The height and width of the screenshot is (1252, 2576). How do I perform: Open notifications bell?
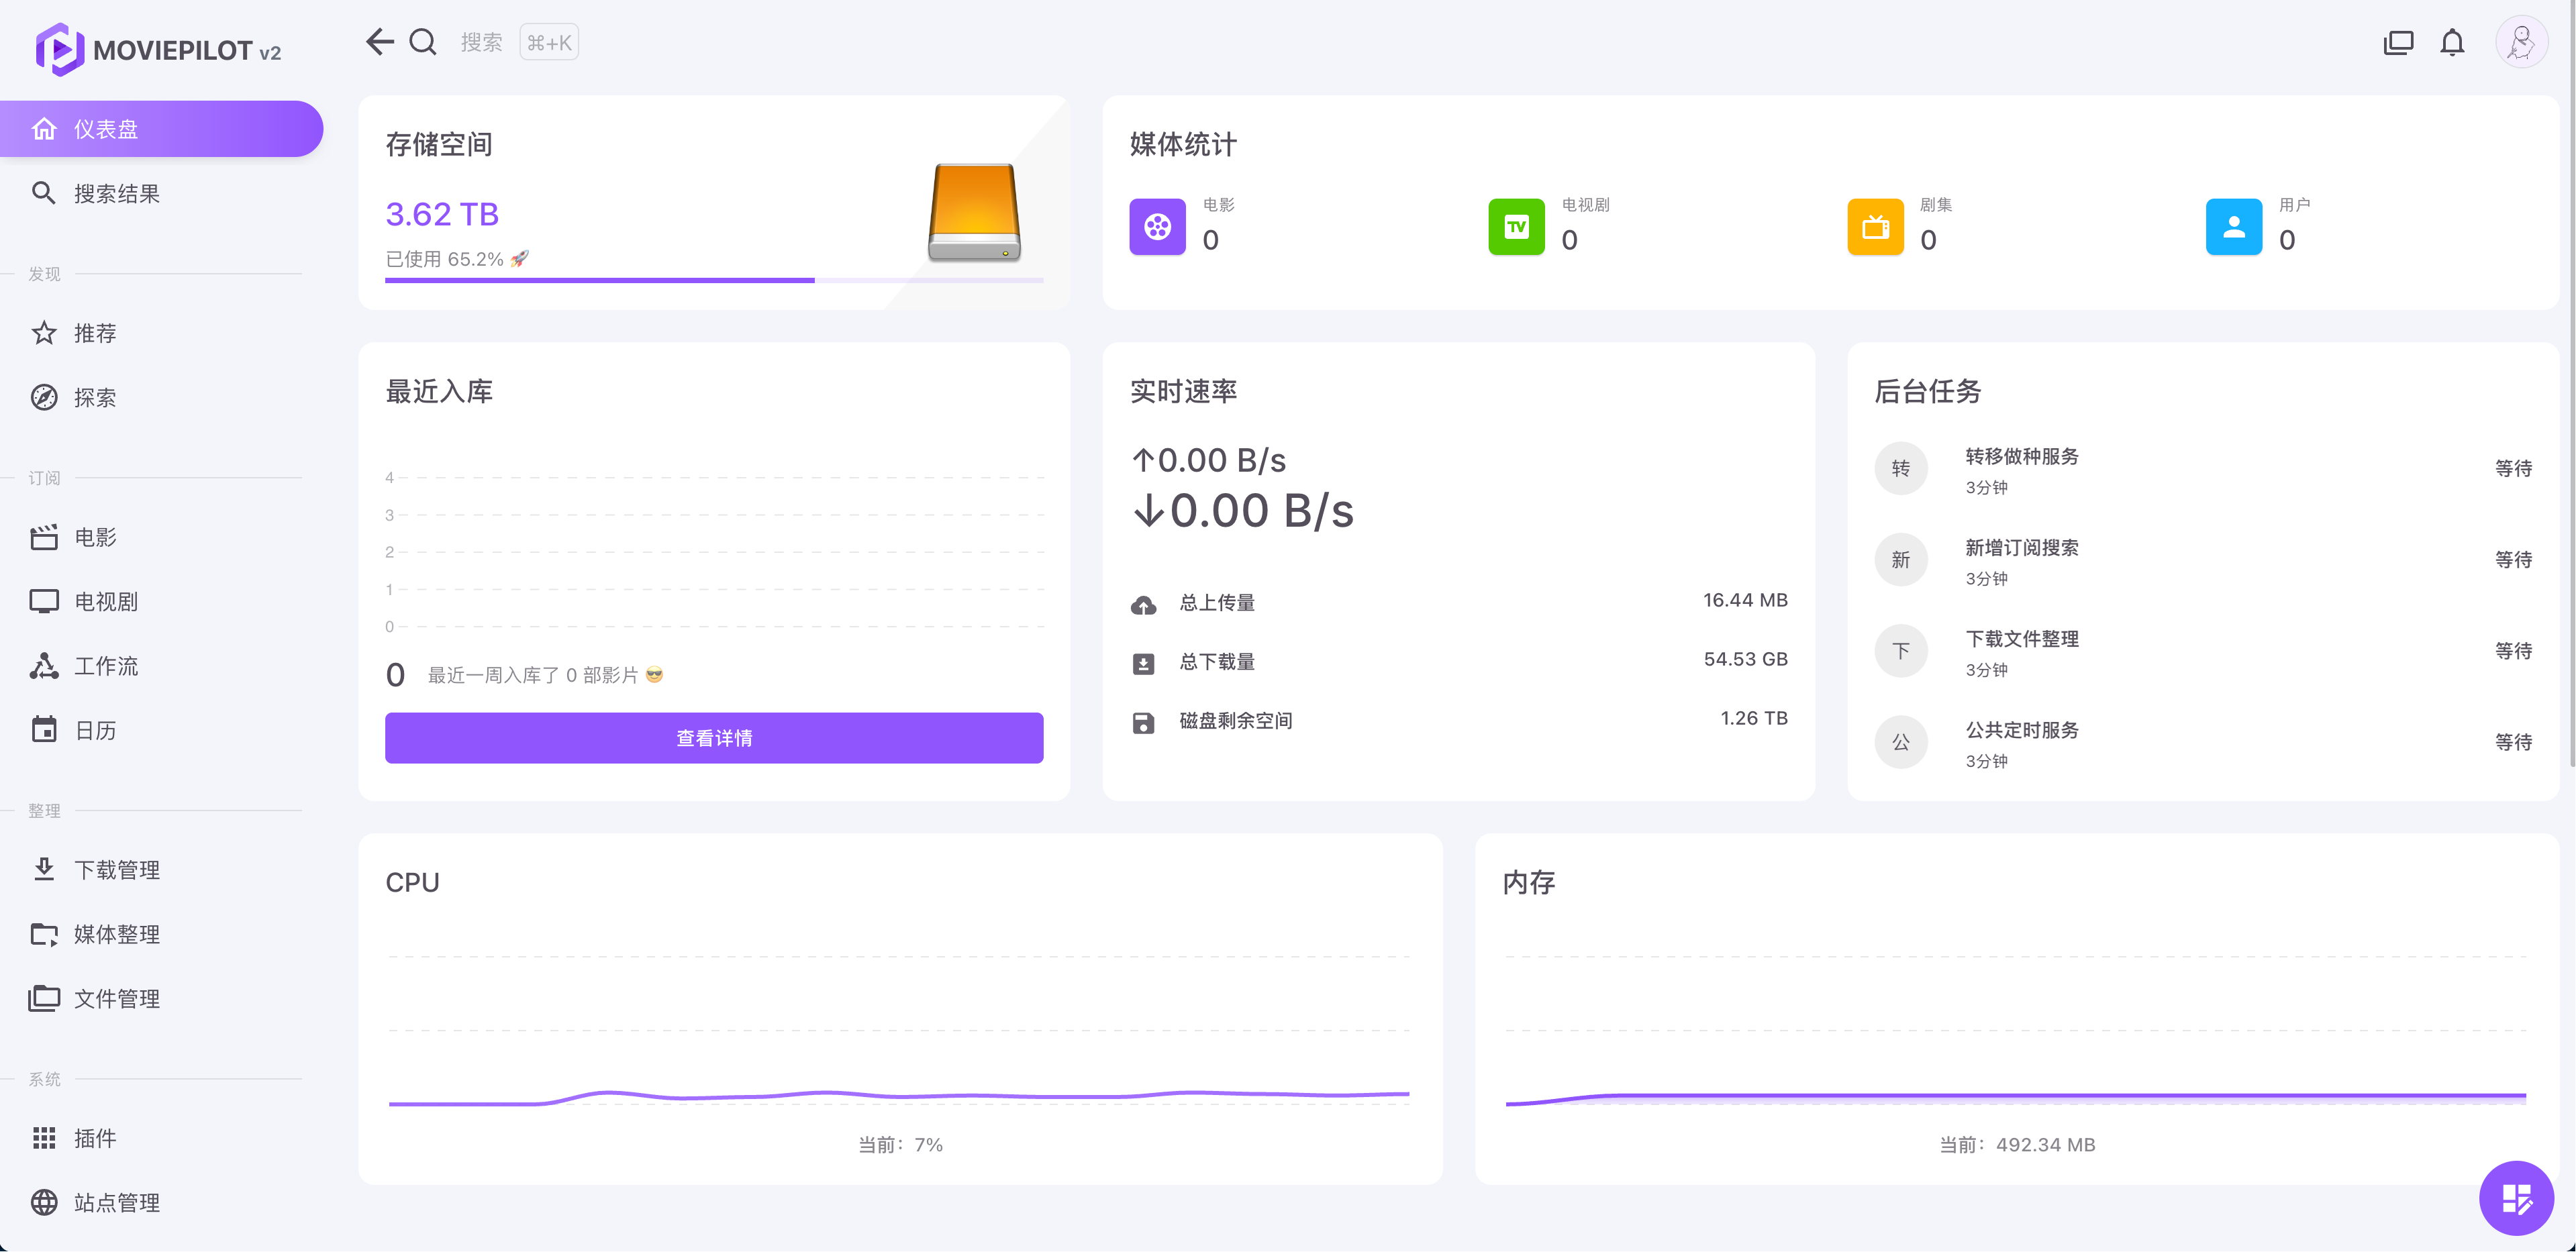pyautogui.click(x=2452, y=43)
